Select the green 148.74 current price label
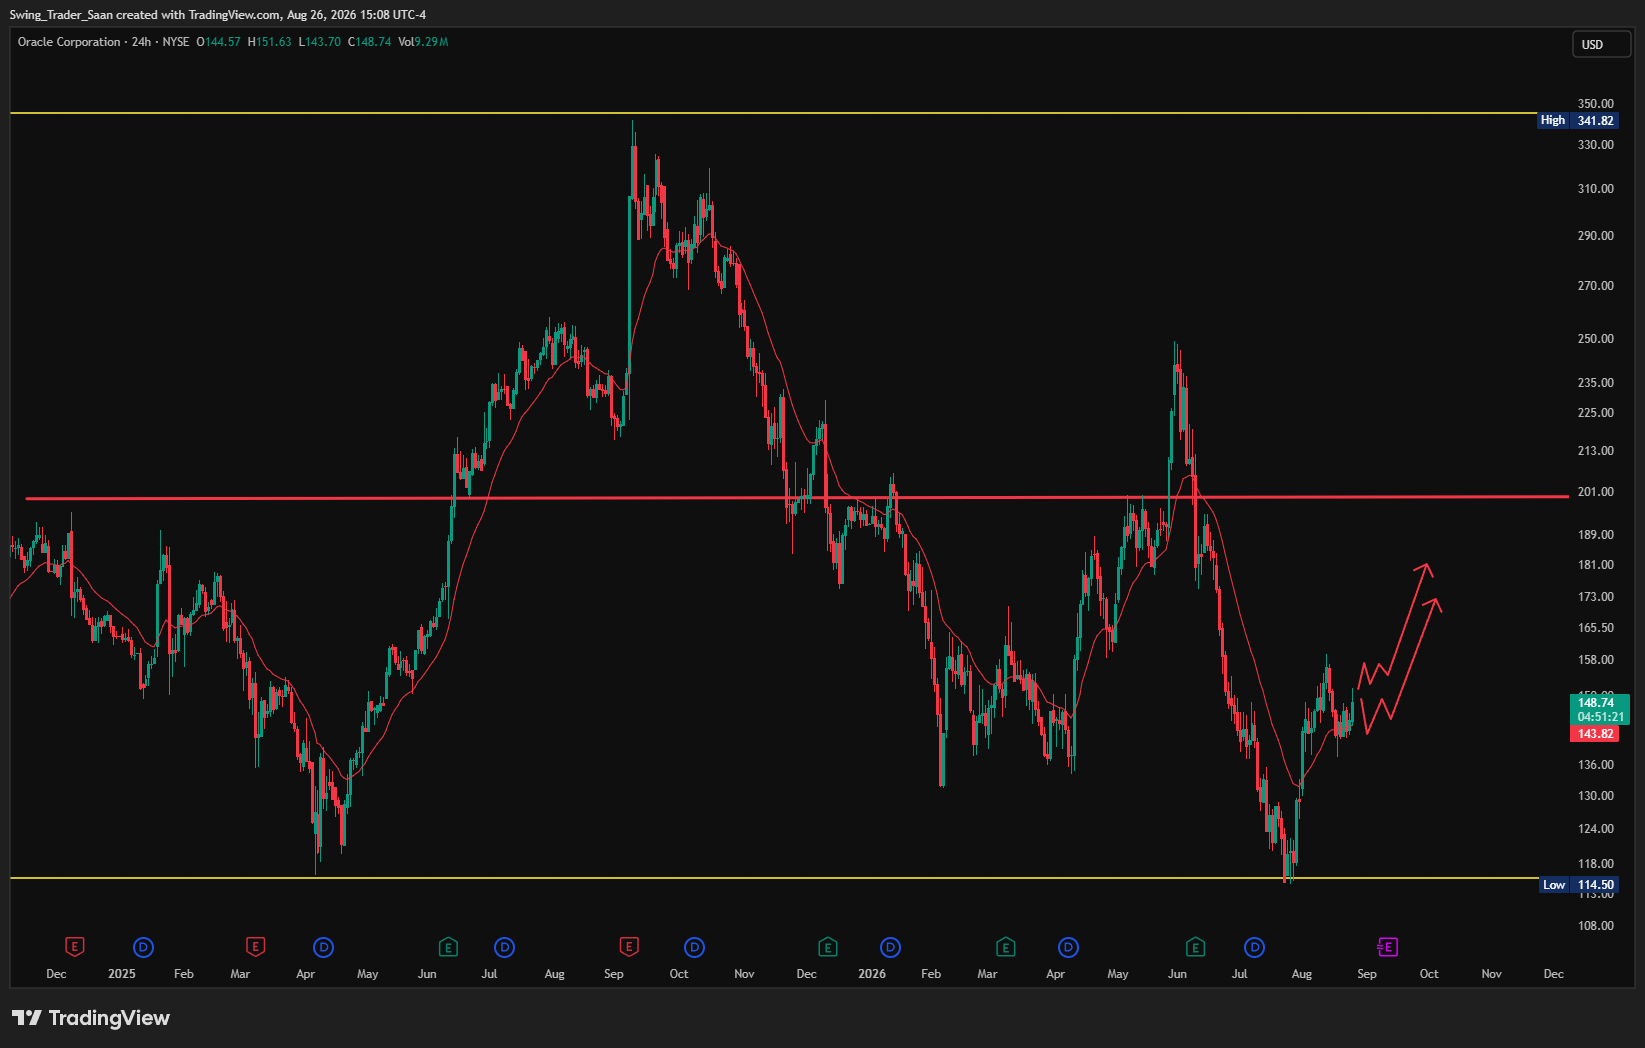Screen dimensions: 1645x1048 pos(1600,710)
